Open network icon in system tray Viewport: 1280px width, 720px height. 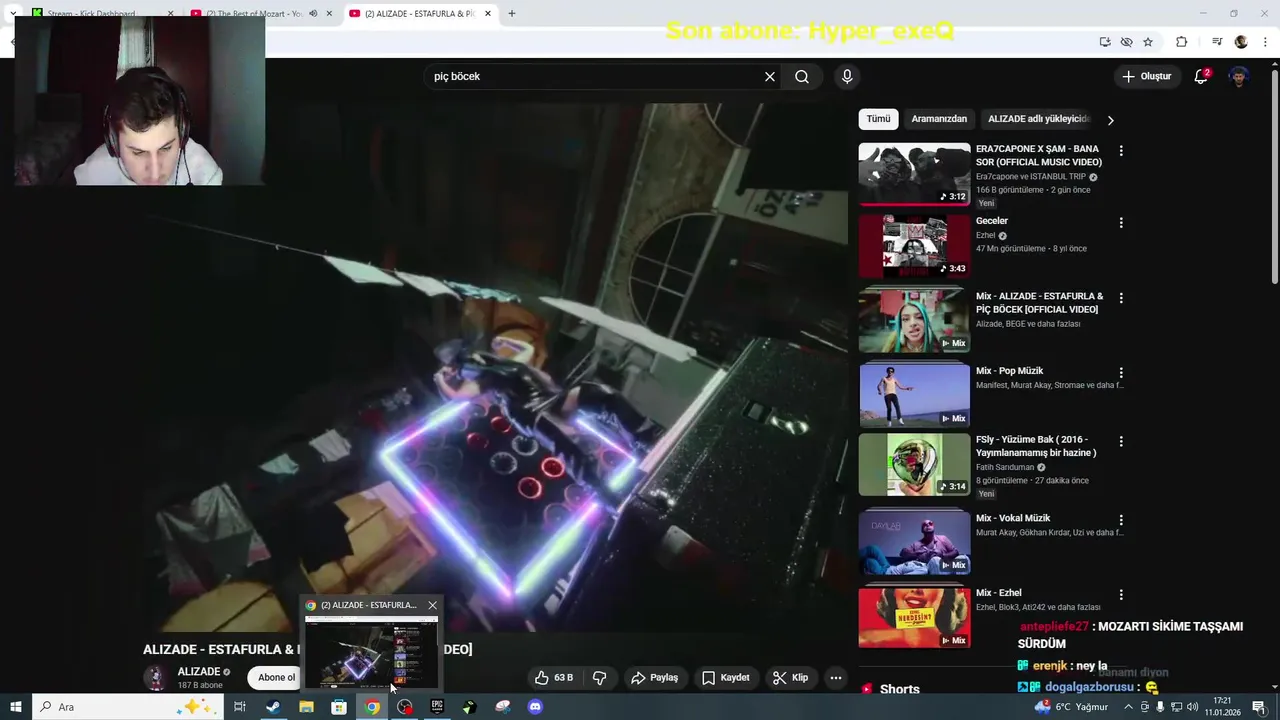[1177, 707]
